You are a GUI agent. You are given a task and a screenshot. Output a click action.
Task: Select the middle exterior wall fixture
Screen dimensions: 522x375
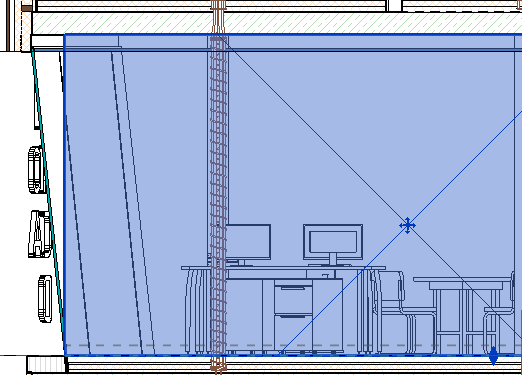(40, 234)
